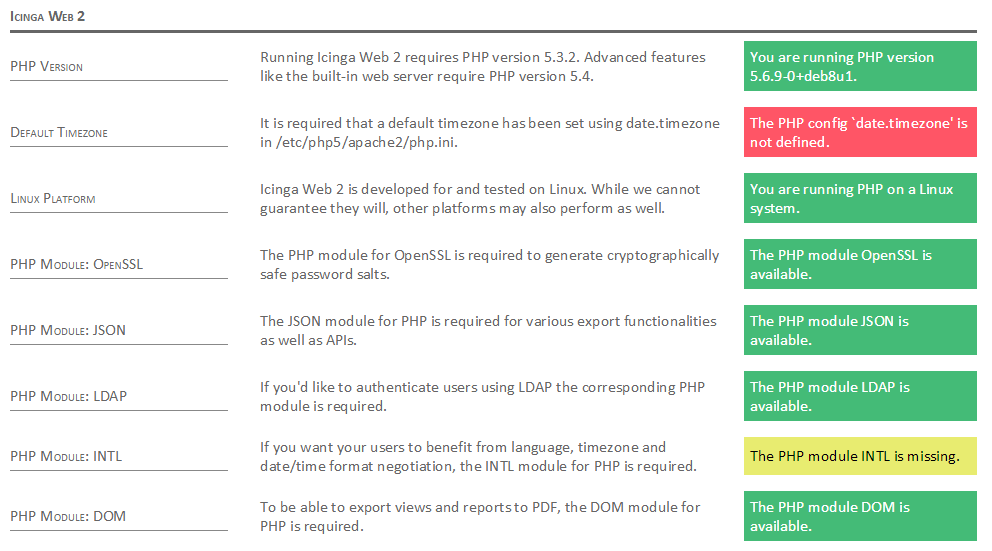Click the PHP Module: DOM label

point(68,517)
